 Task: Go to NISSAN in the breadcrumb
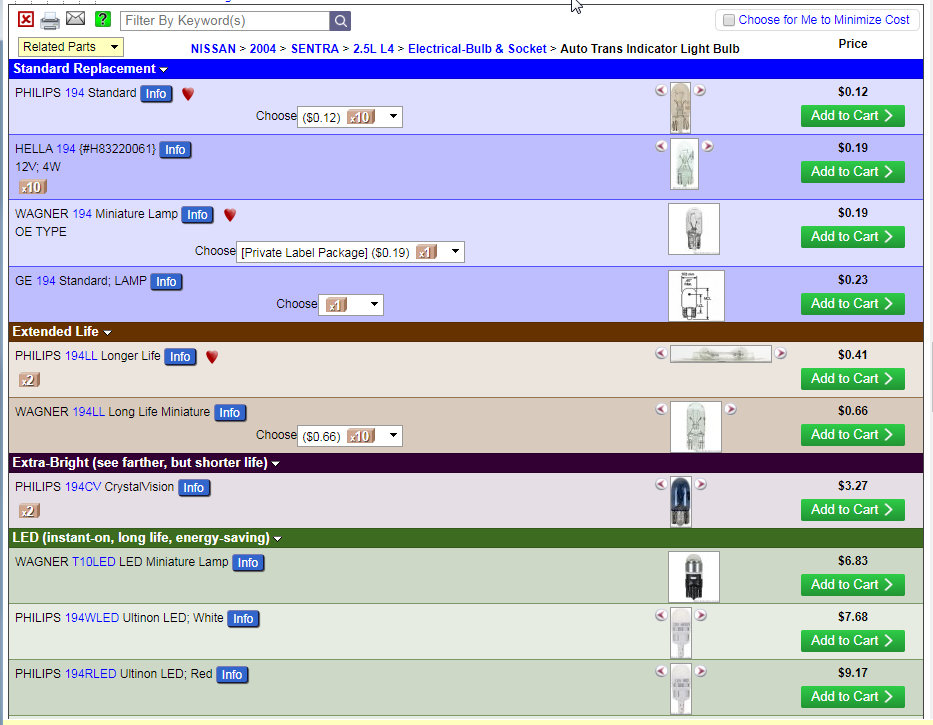tap(213, 49)
